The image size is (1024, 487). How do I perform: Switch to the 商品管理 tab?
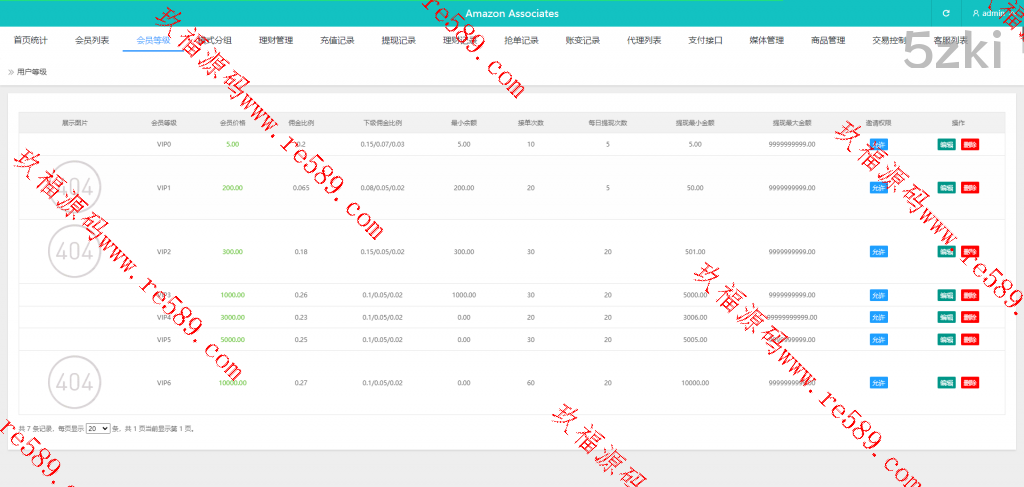coord(828,41)
